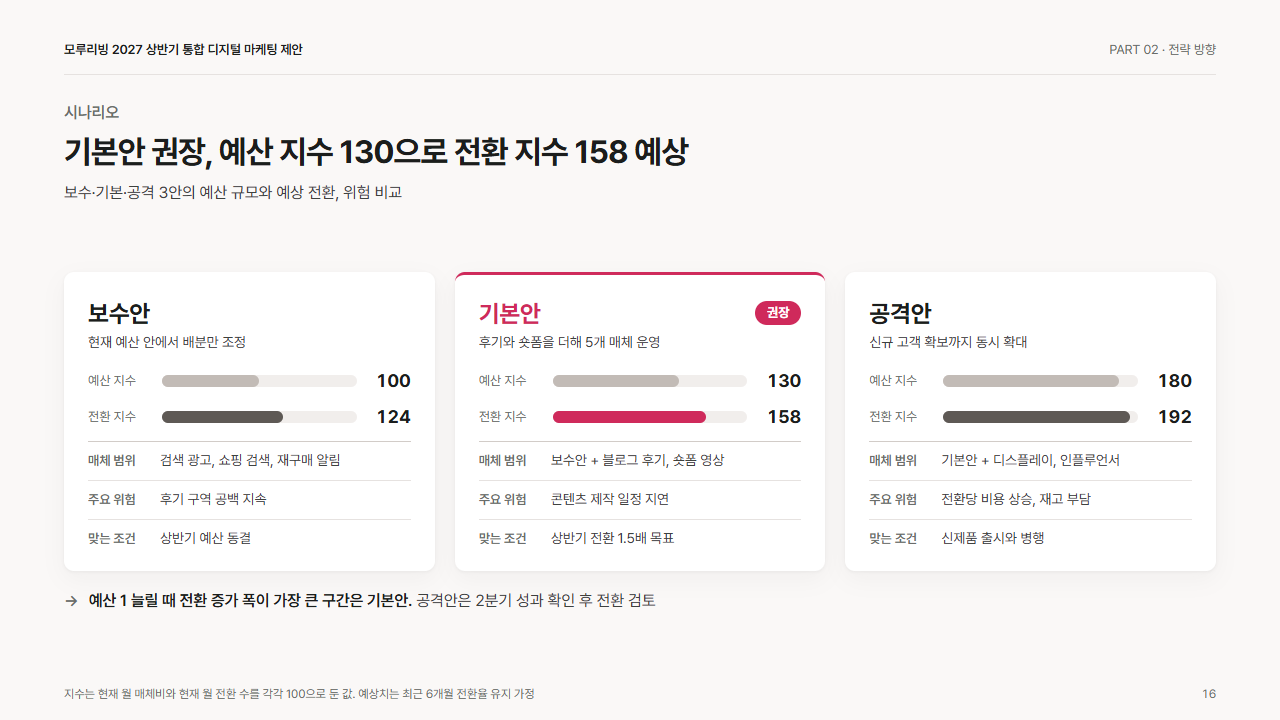Select the 공격안 card title
The image size is (1280, 720).
click(x=900, y=313)
